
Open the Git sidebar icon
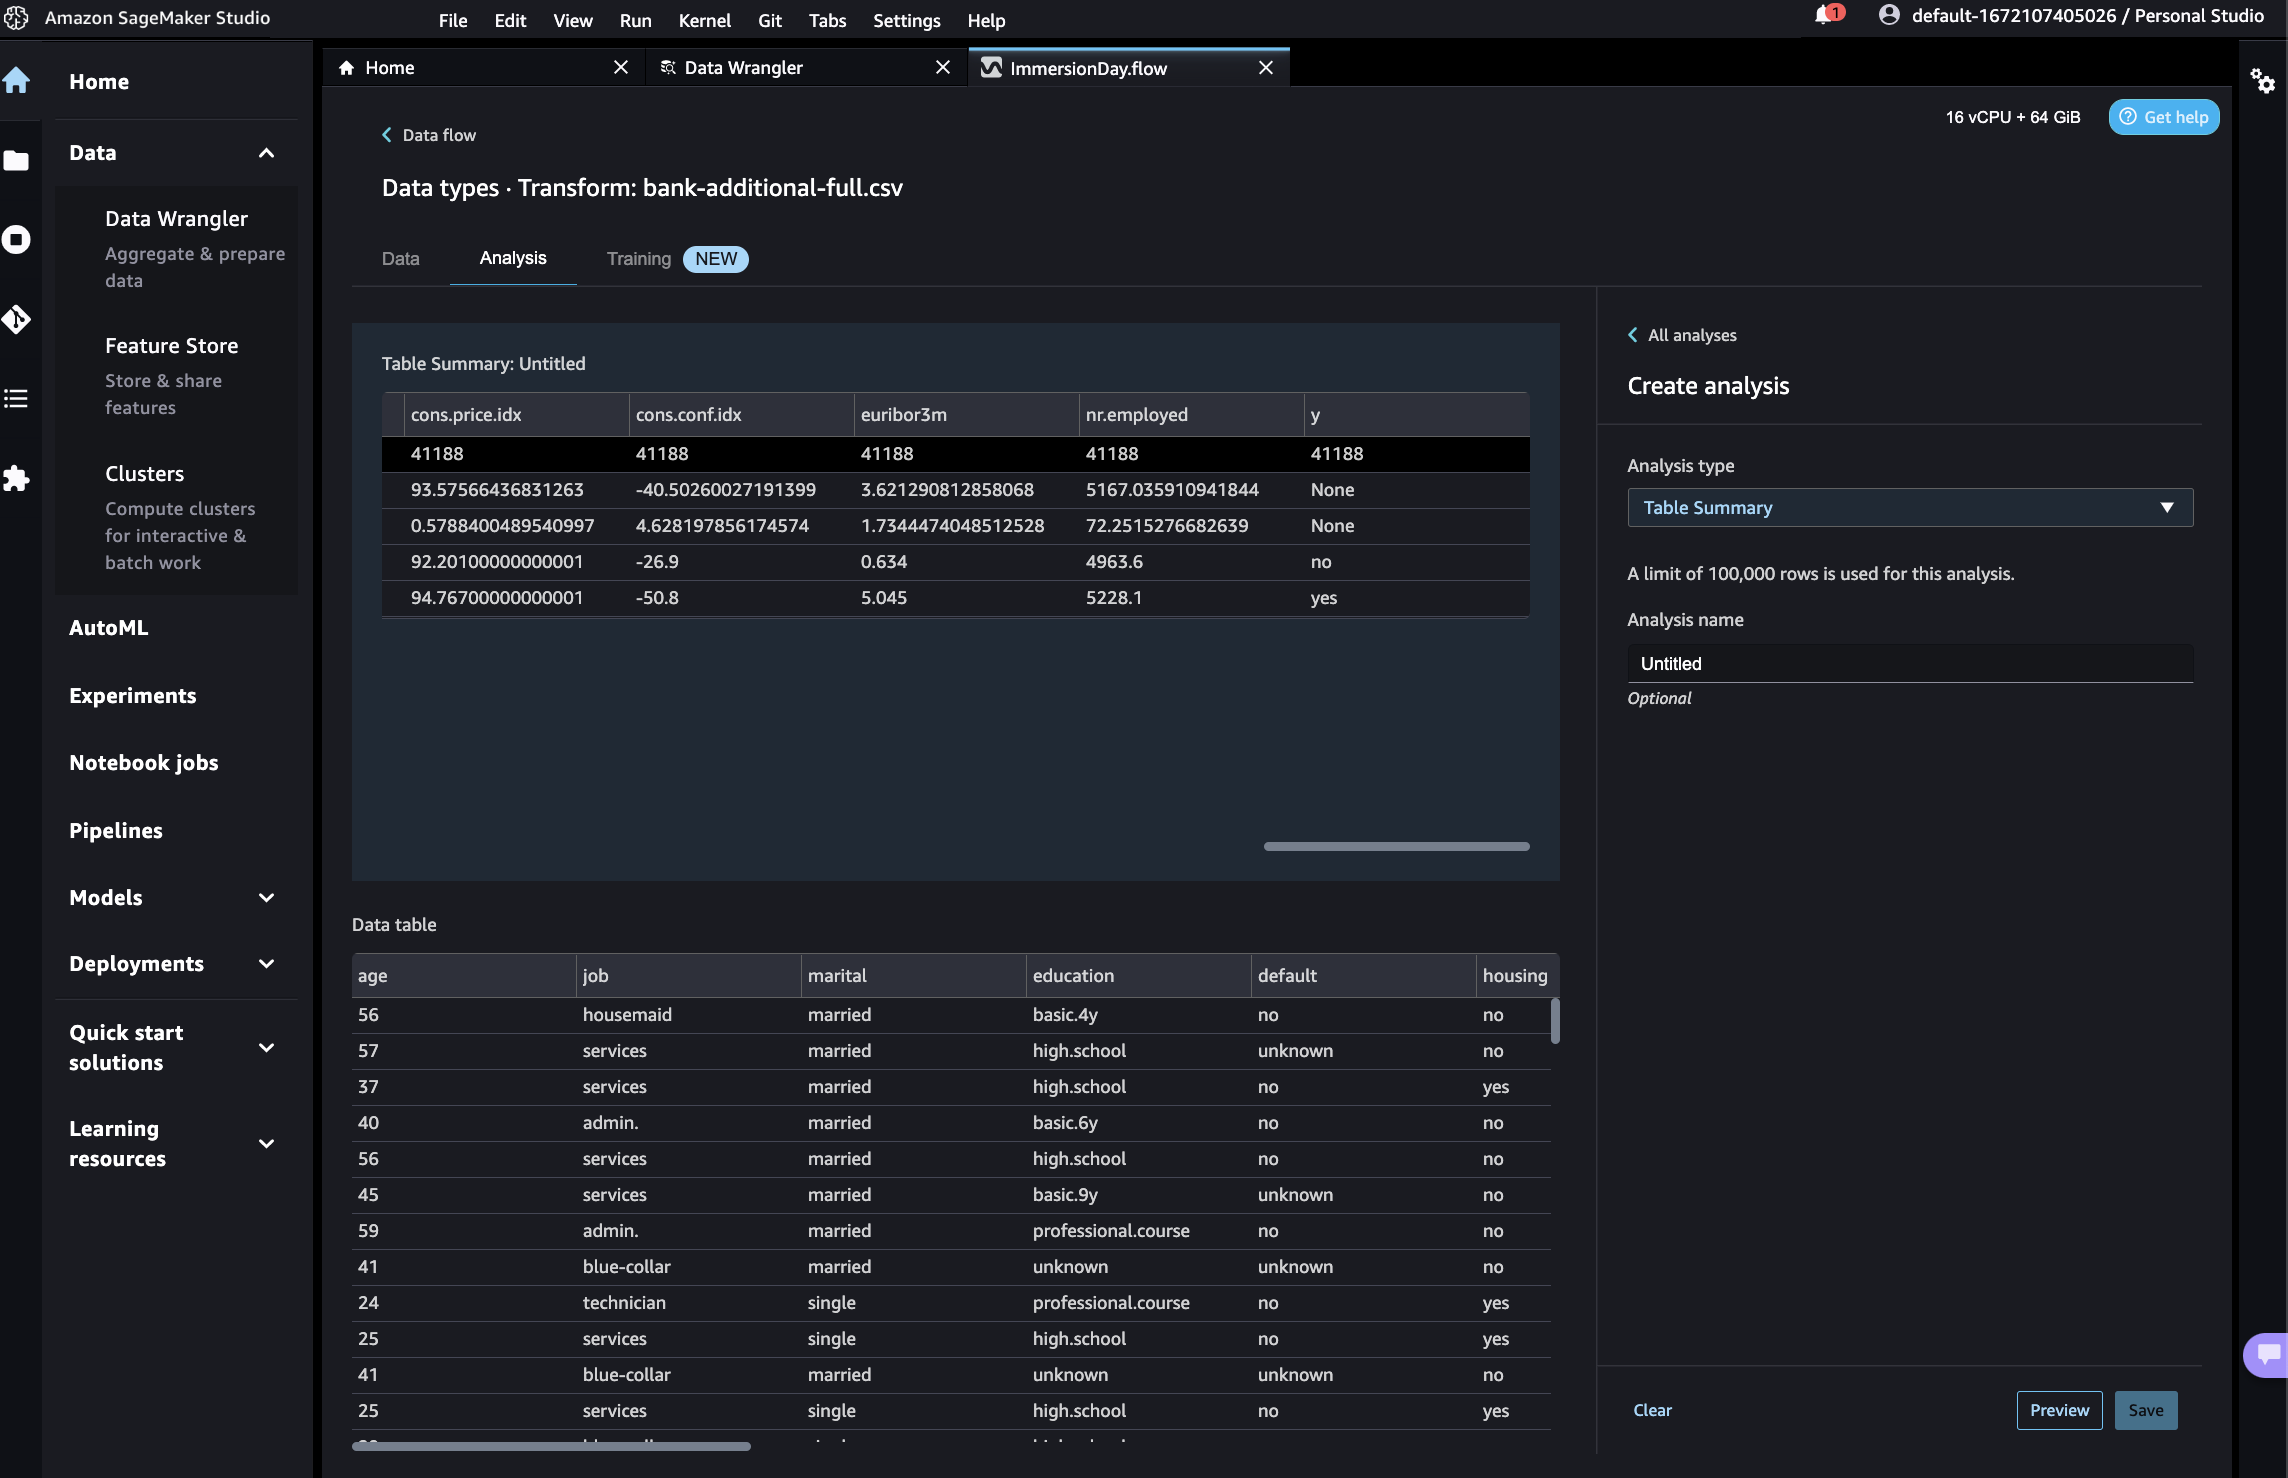(x=17, y=319)
